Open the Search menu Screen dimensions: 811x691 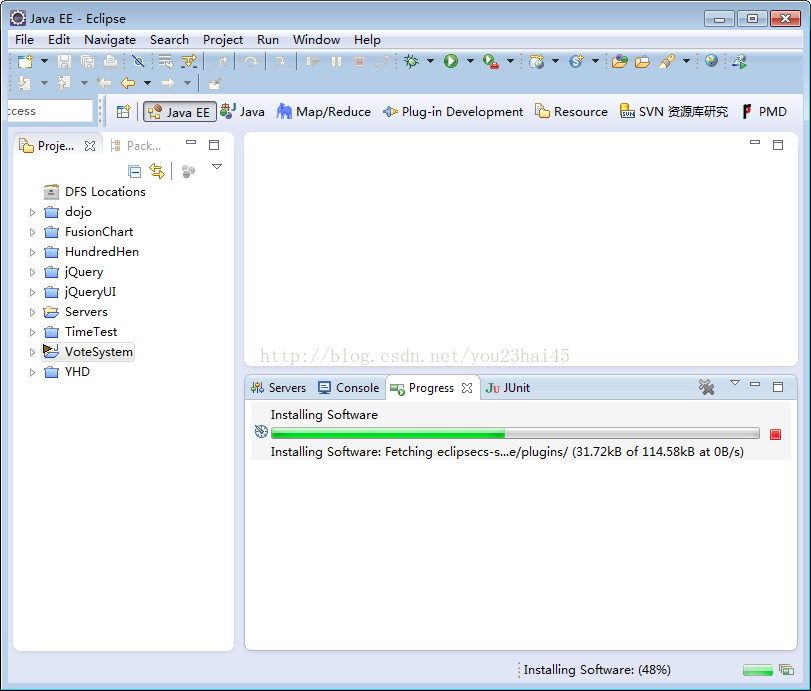point(169,40)
